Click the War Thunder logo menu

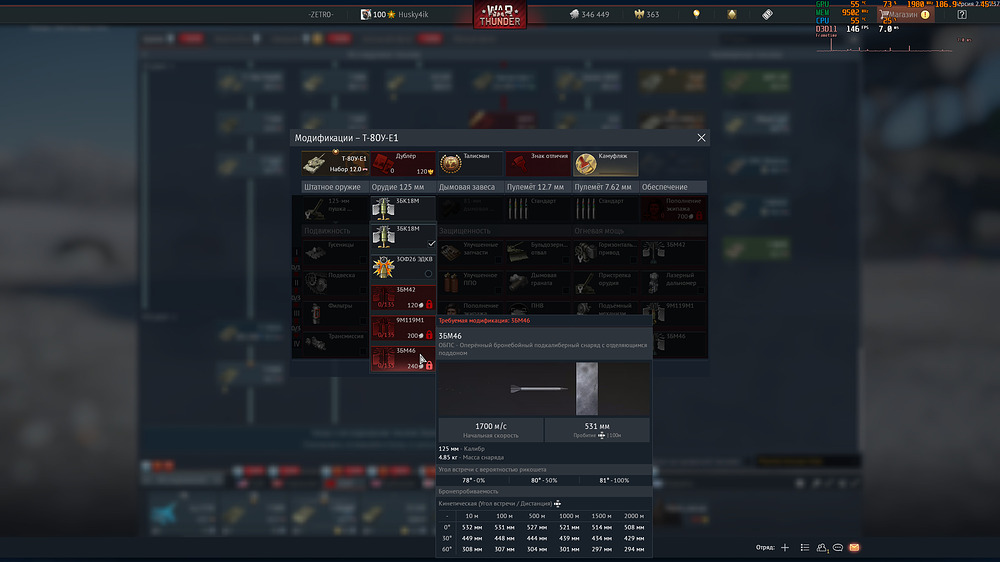(499, 15)
